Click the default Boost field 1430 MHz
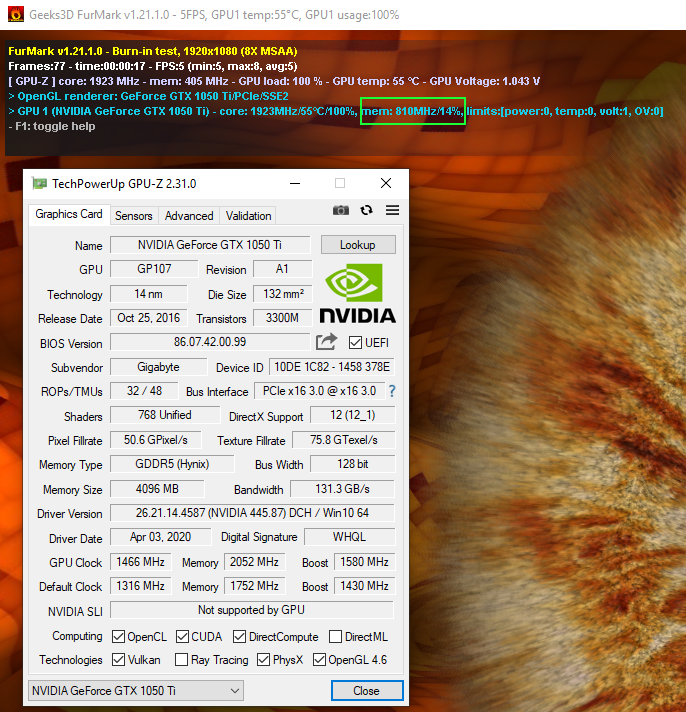The image size is (686, 712). 365,586
